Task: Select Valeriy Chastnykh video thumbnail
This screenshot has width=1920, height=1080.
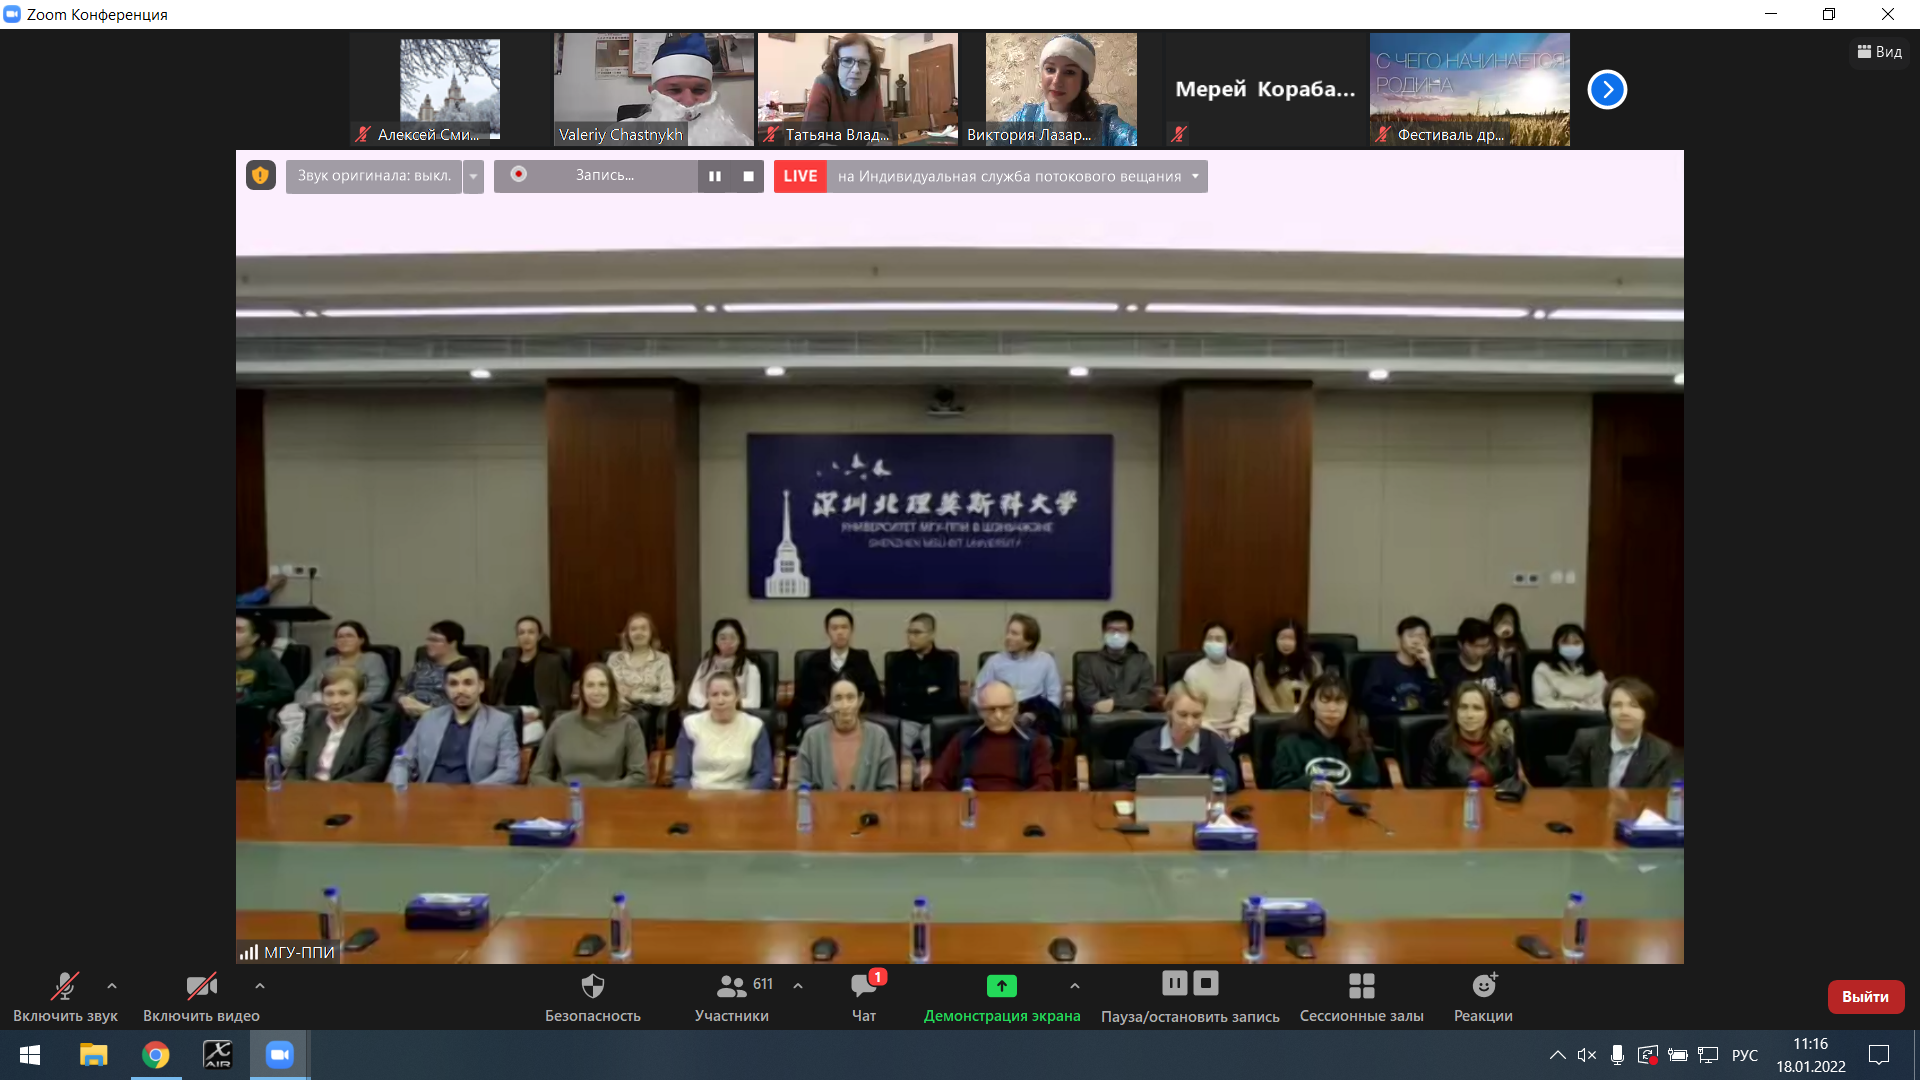Action: coord(654,90)
